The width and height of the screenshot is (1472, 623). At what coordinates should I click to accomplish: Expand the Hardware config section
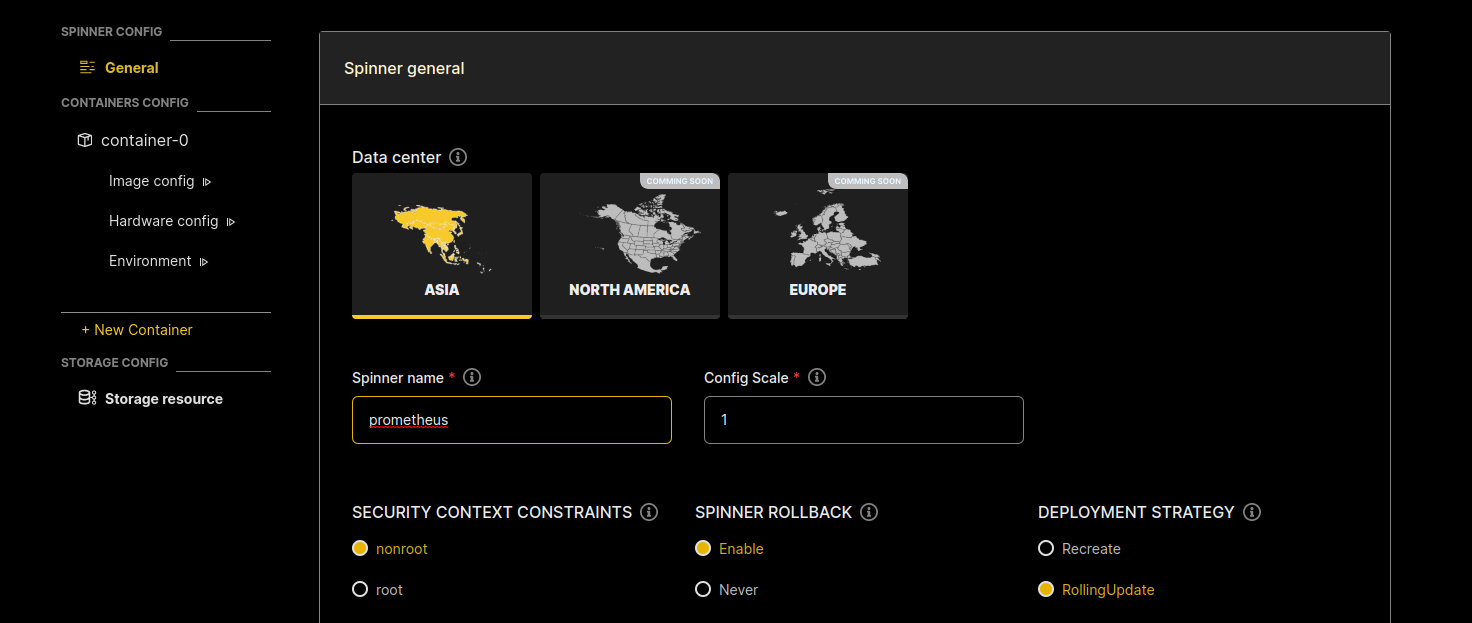[x=231, y=222]
